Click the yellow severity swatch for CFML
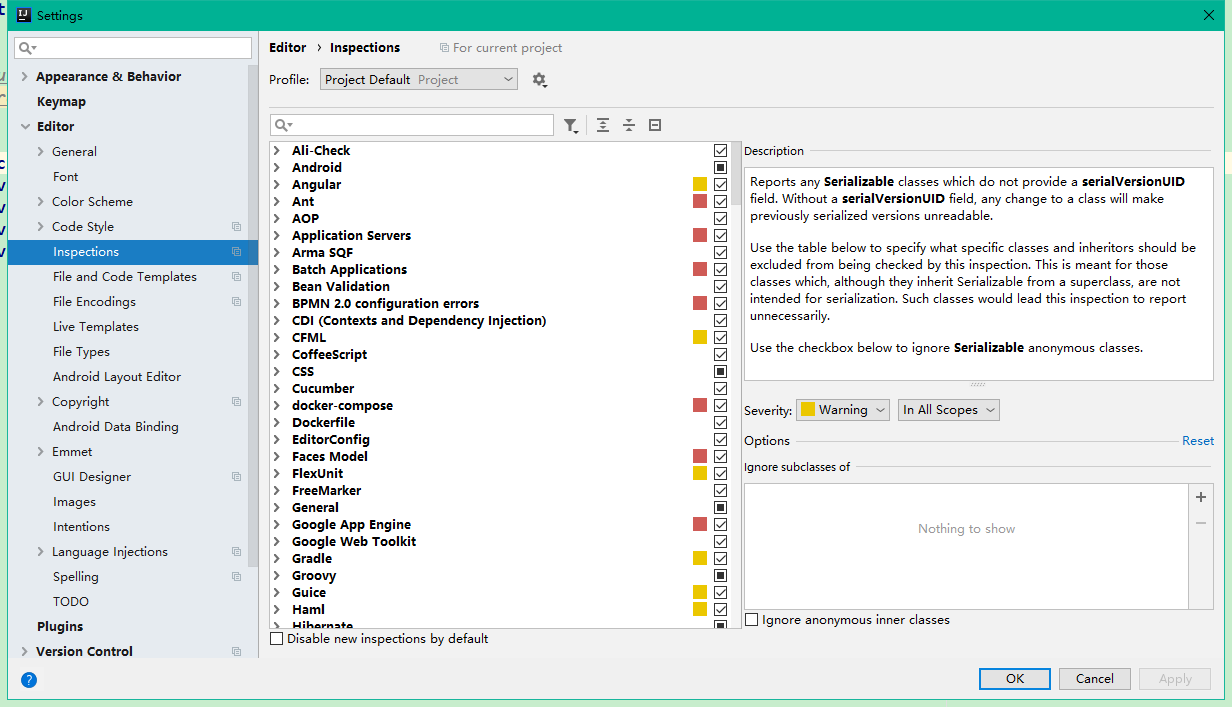 click(x=700, y=338)
